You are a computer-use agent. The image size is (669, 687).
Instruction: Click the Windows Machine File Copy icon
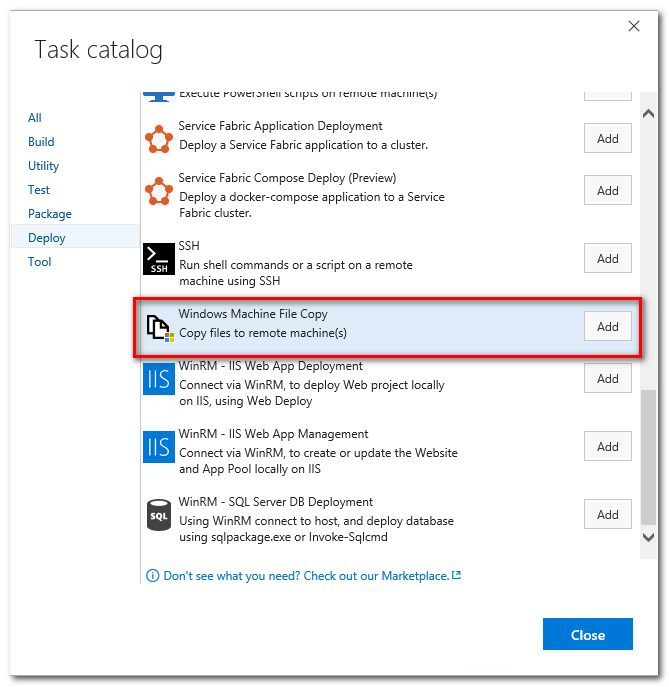pos(159,328)
